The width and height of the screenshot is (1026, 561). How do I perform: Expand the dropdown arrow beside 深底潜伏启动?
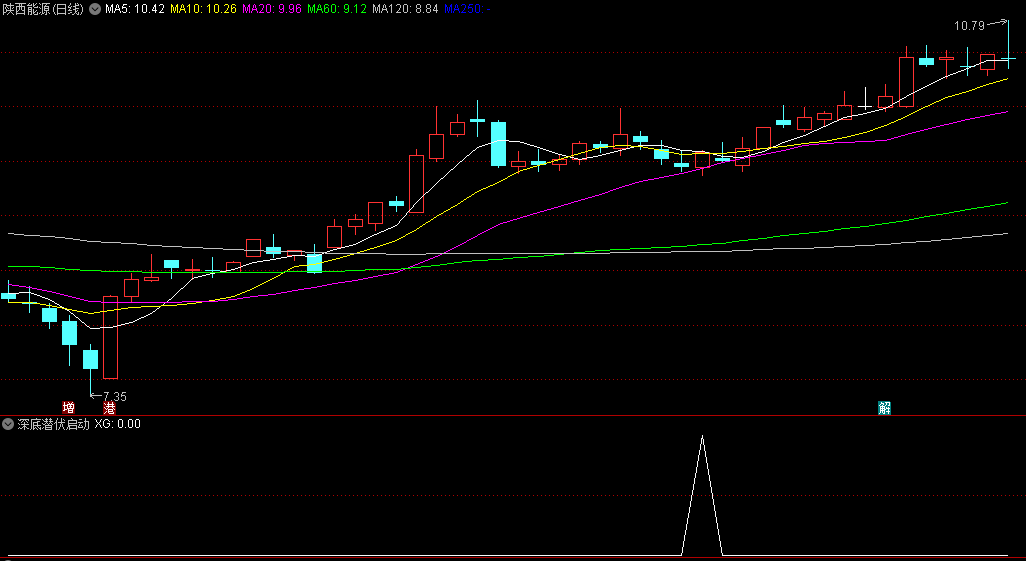click(x=8, y=424)
